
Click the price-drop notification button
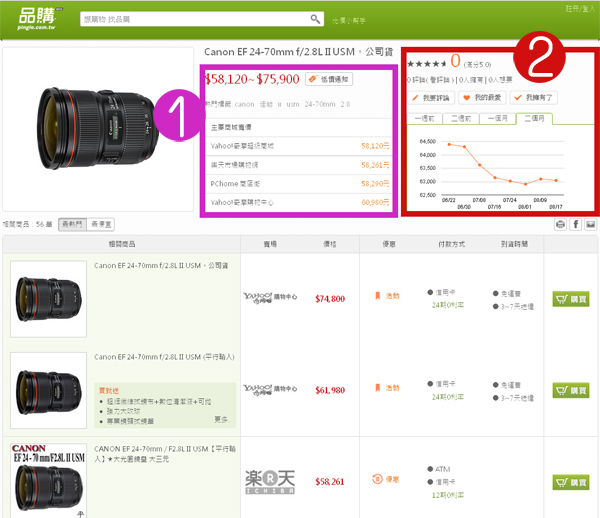tap(329, 79)
